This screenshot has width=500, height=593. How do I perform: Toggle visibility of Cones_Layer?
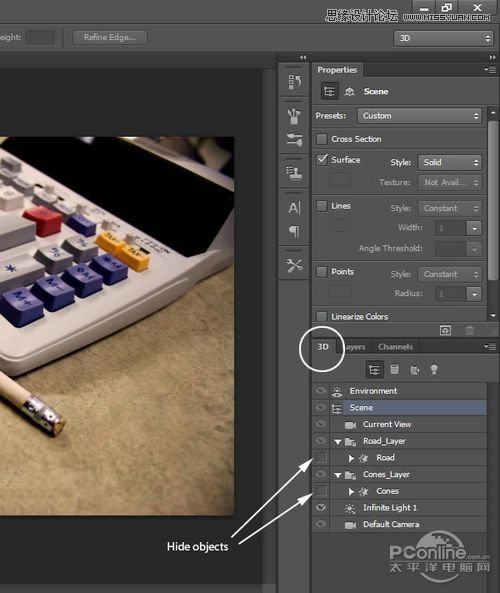click(x=321, y=474)
